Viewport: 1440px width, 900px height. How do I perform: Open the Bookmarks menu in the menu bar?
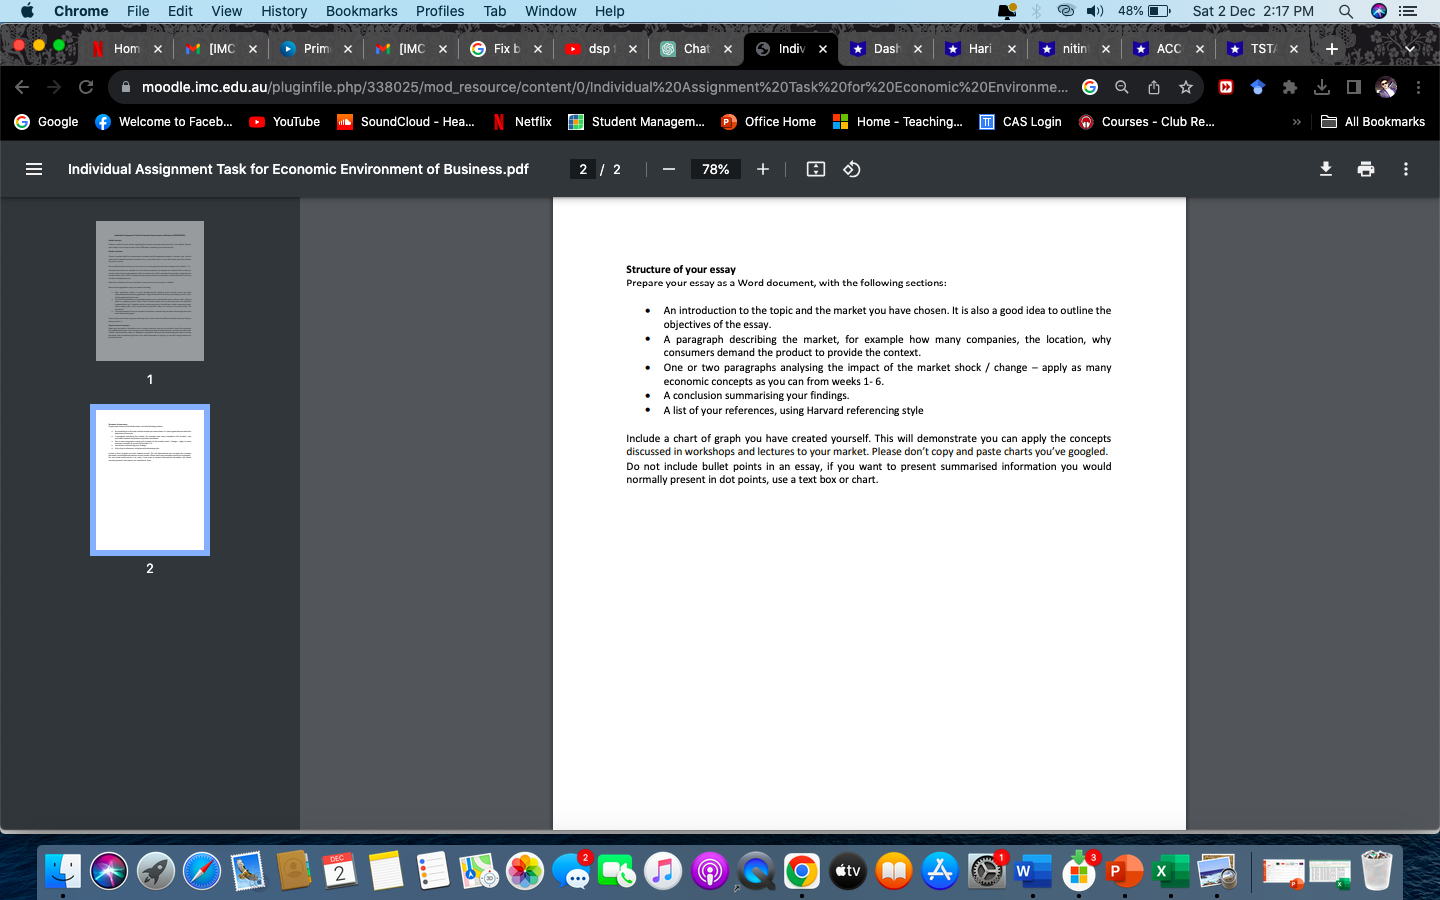pyautogui.click(x=361, y=11)
